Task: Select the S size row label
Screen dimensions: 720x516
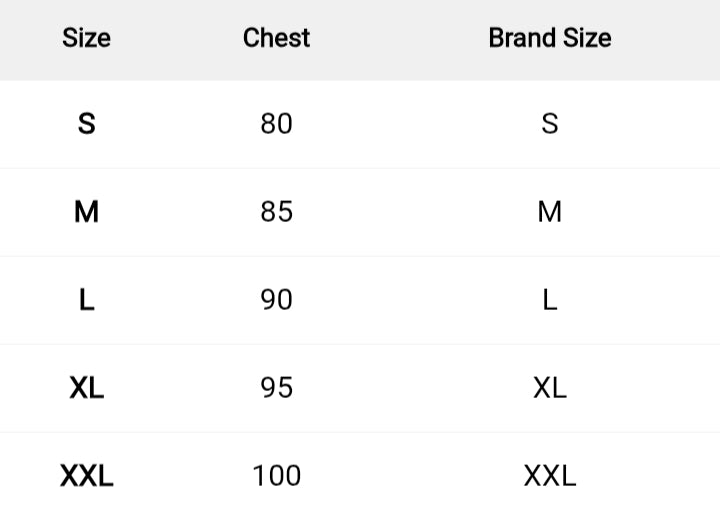Action: click(x=86, y=124)
